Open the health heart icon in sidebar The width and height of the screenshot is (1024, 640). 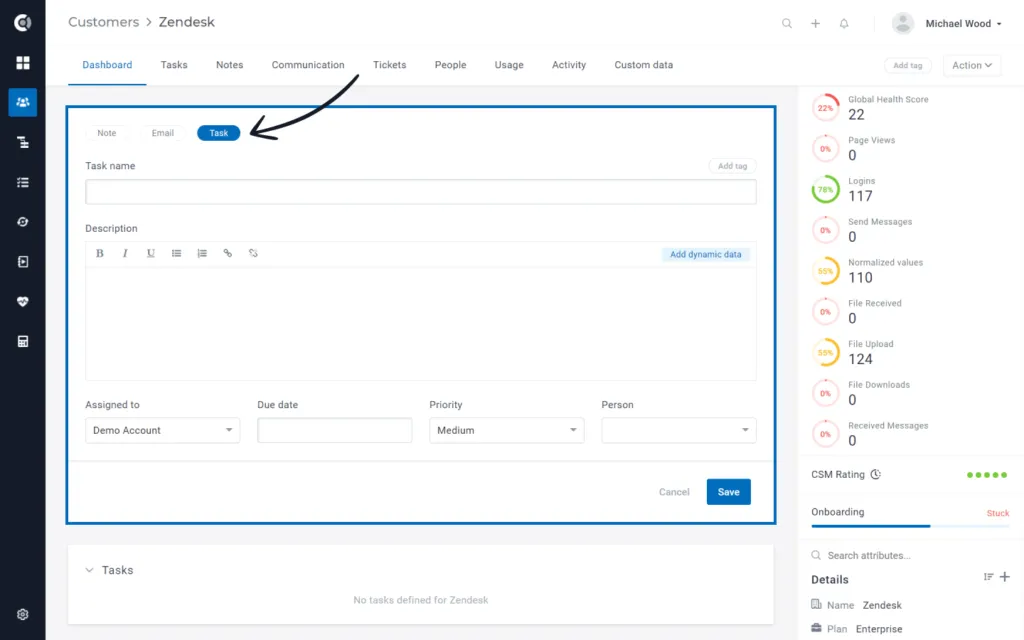[x=23, y=302]
